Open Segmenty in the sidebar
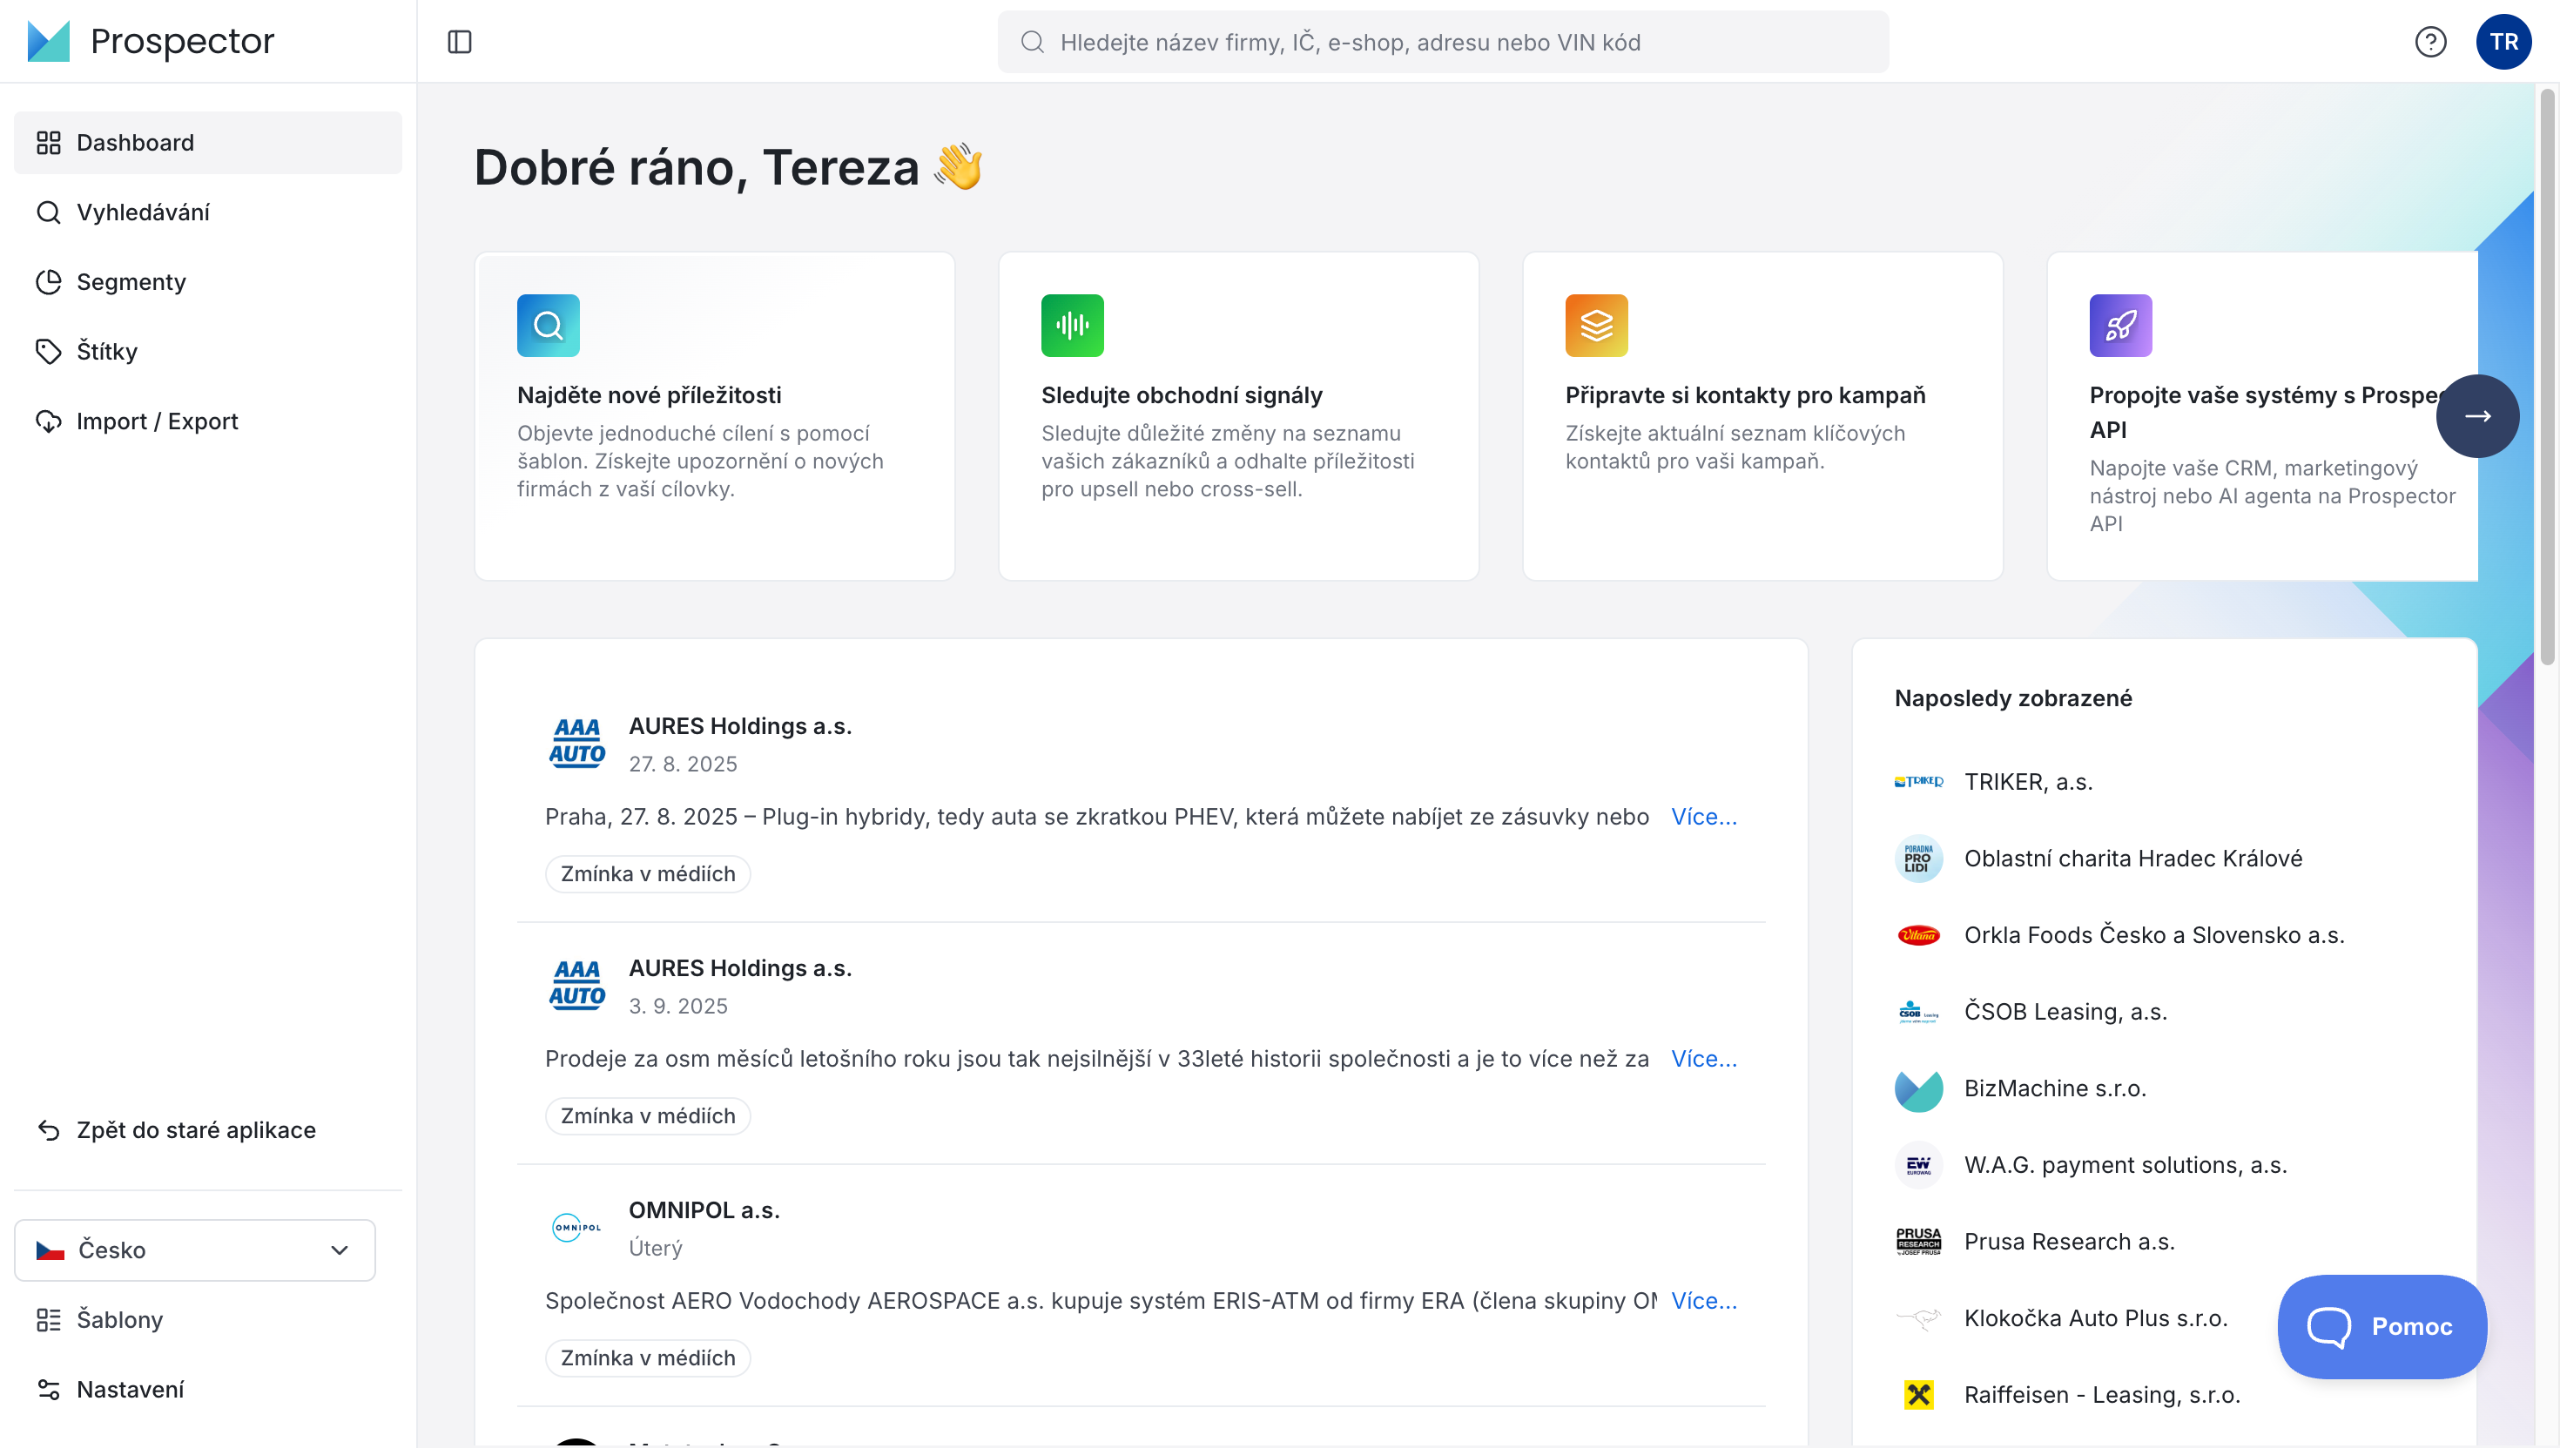 (x=131, y=282)
